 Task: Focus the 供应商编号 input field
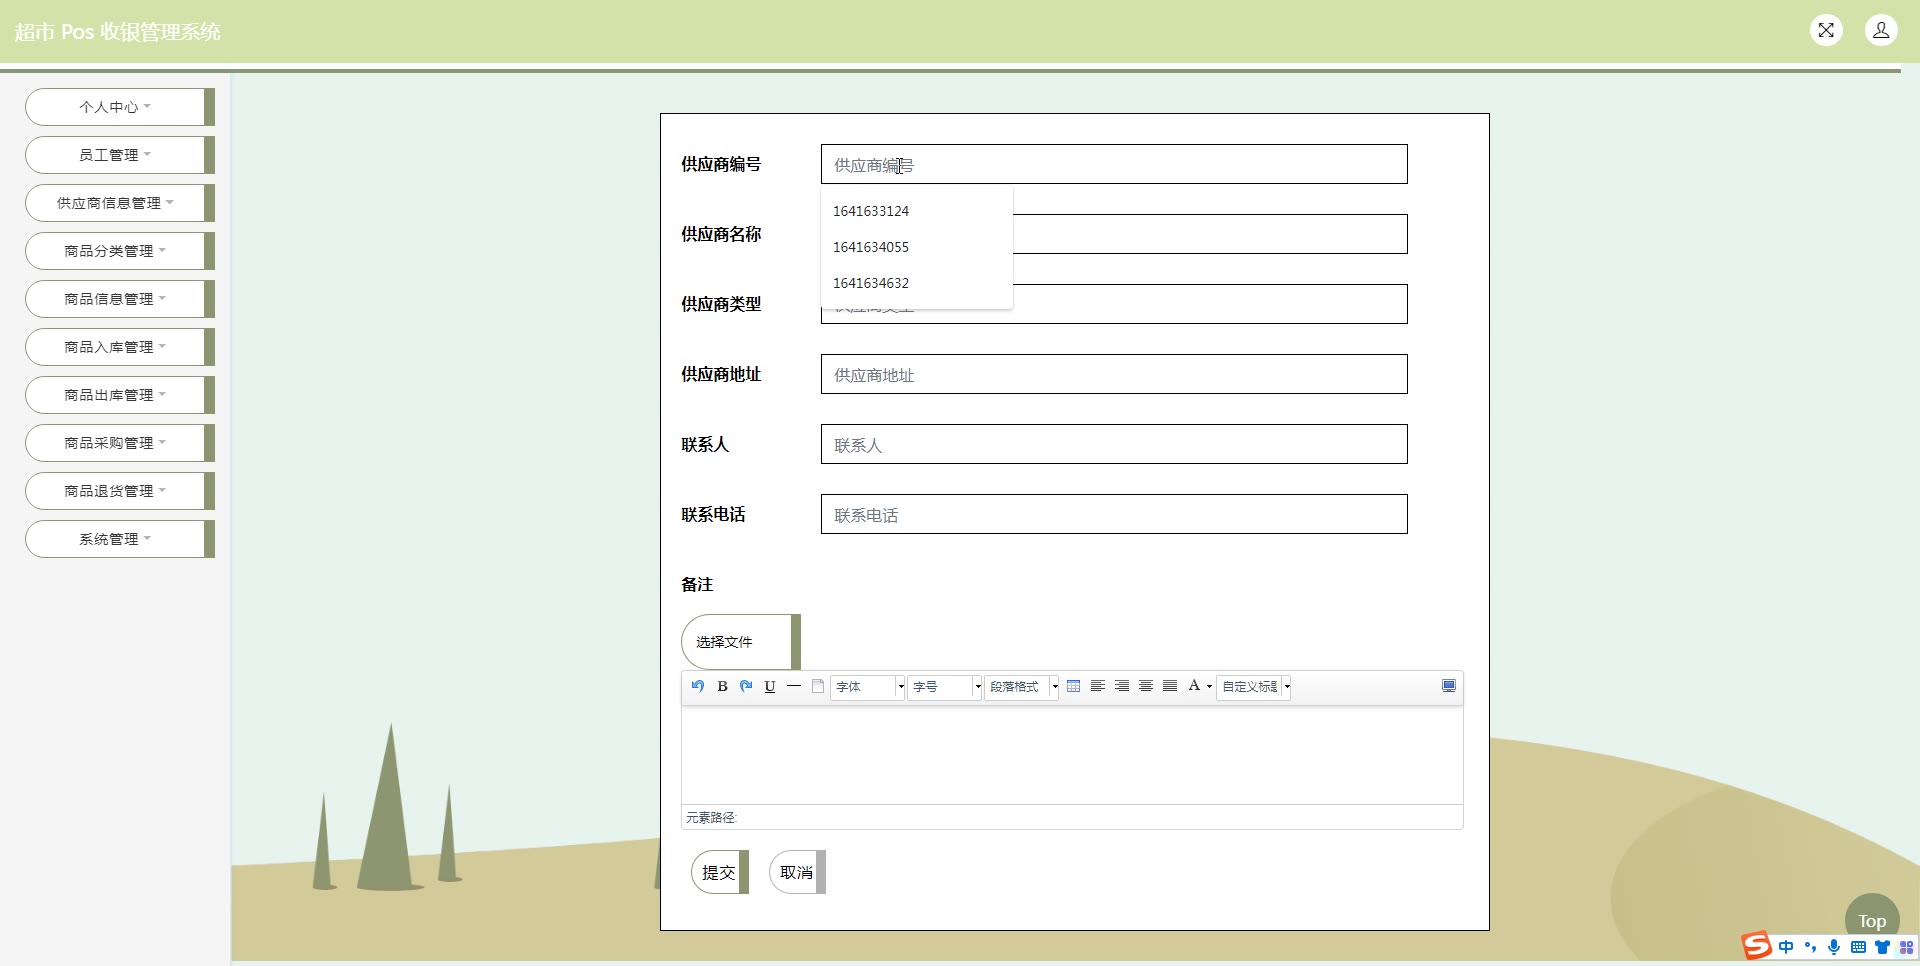[1114, 164]
